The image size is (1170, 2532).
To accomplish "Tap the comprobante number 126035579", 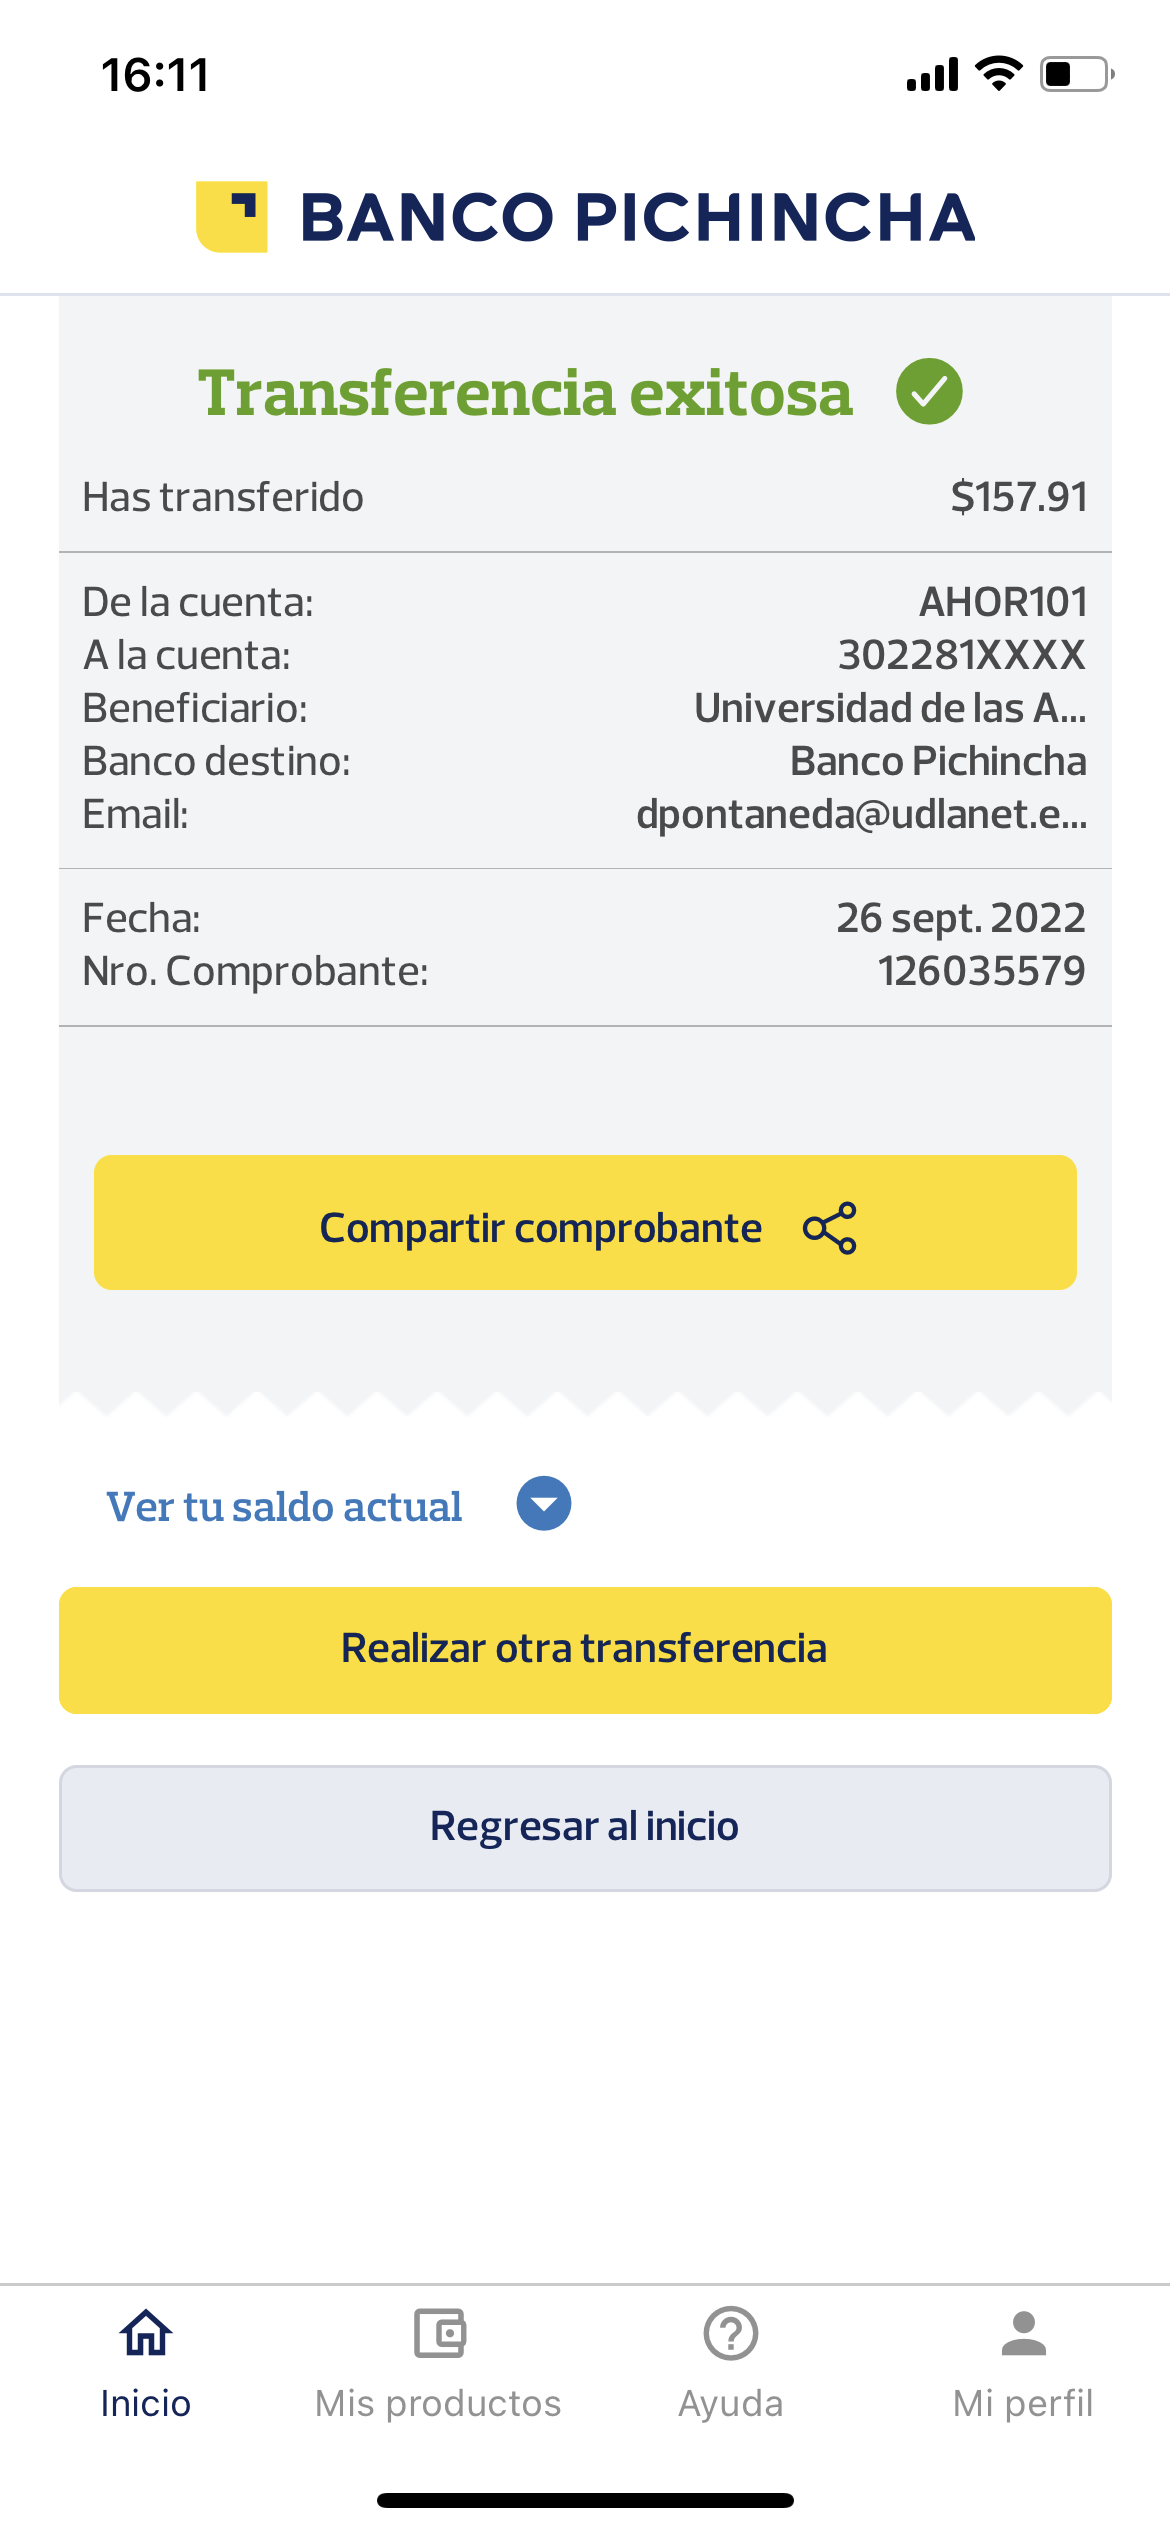I will [981, 971].
